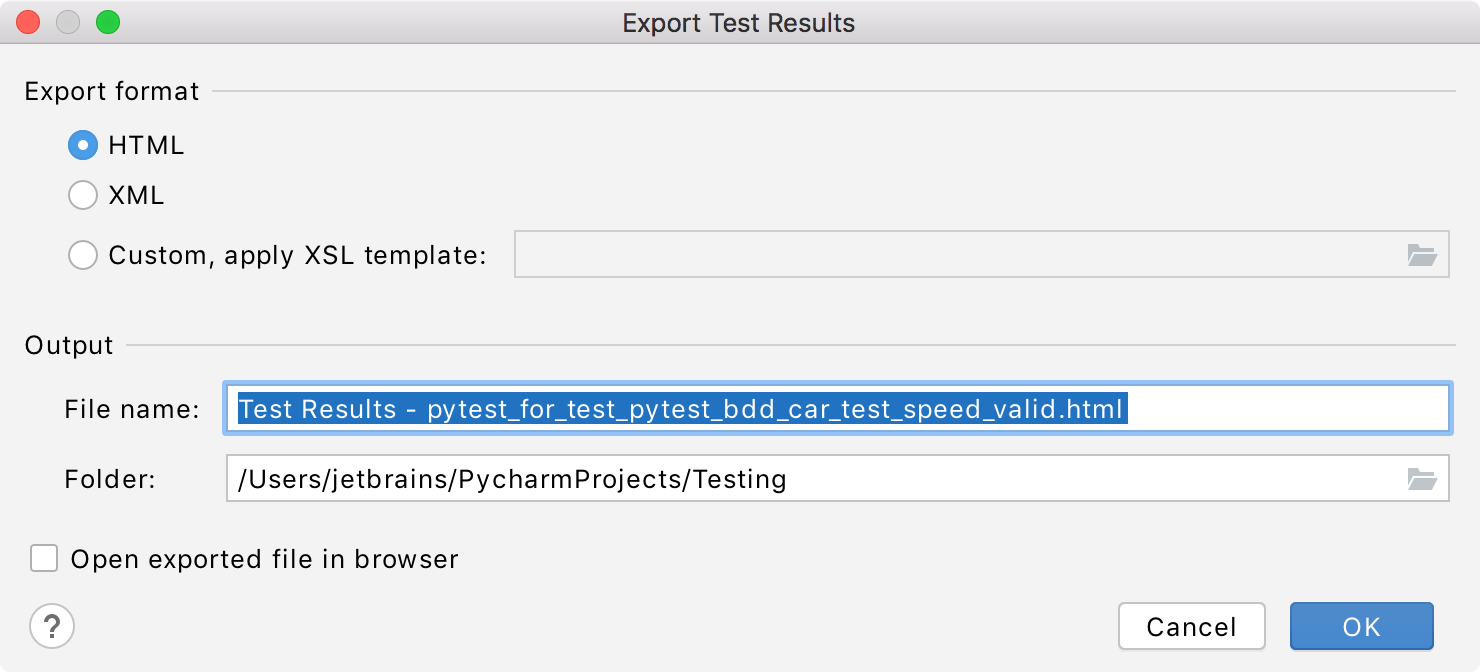Image resolution: width=1480 pixels, height=672 pixels.
Task: Toggle opening the exported file after saving
Action: pyautogui.click(x=44, y=559)
